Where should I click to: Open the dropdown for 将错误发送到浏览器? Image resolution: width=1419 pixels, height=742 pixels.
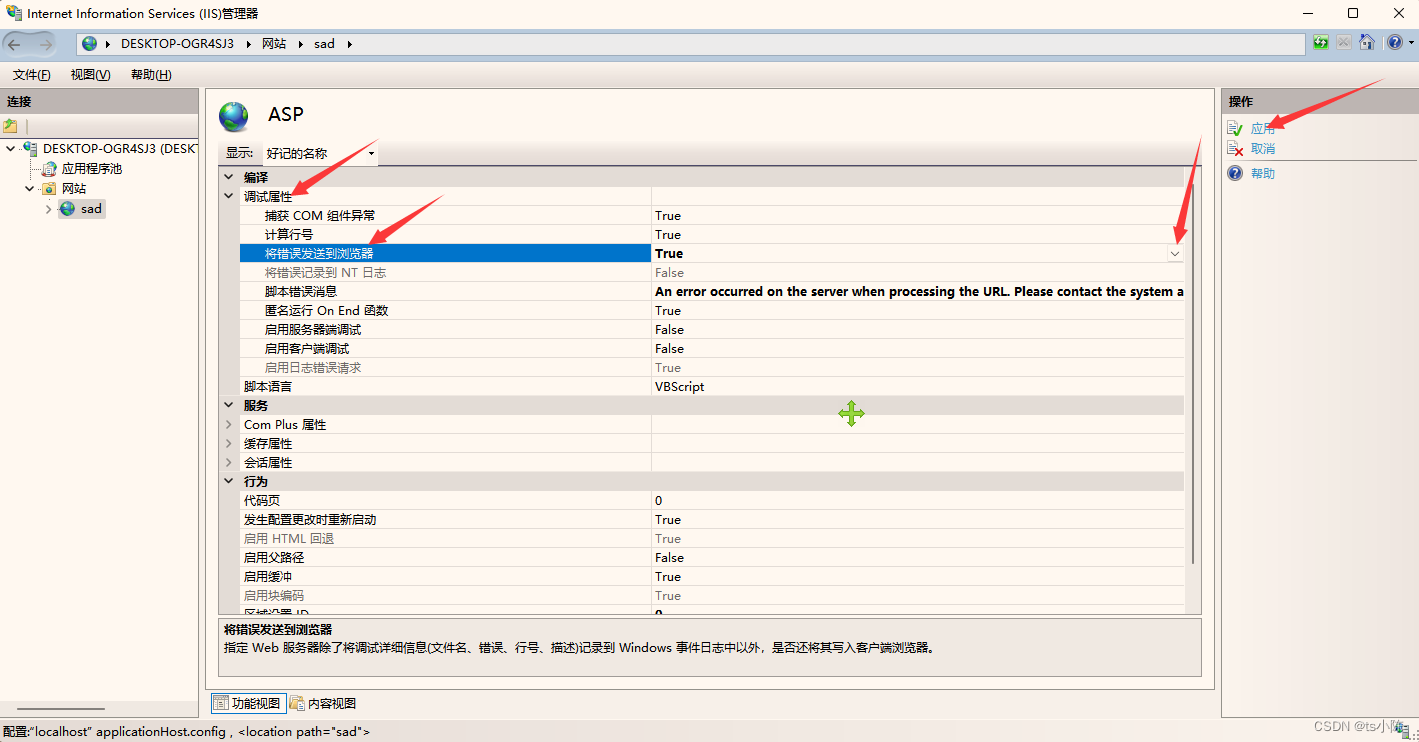pos(1173,253)
